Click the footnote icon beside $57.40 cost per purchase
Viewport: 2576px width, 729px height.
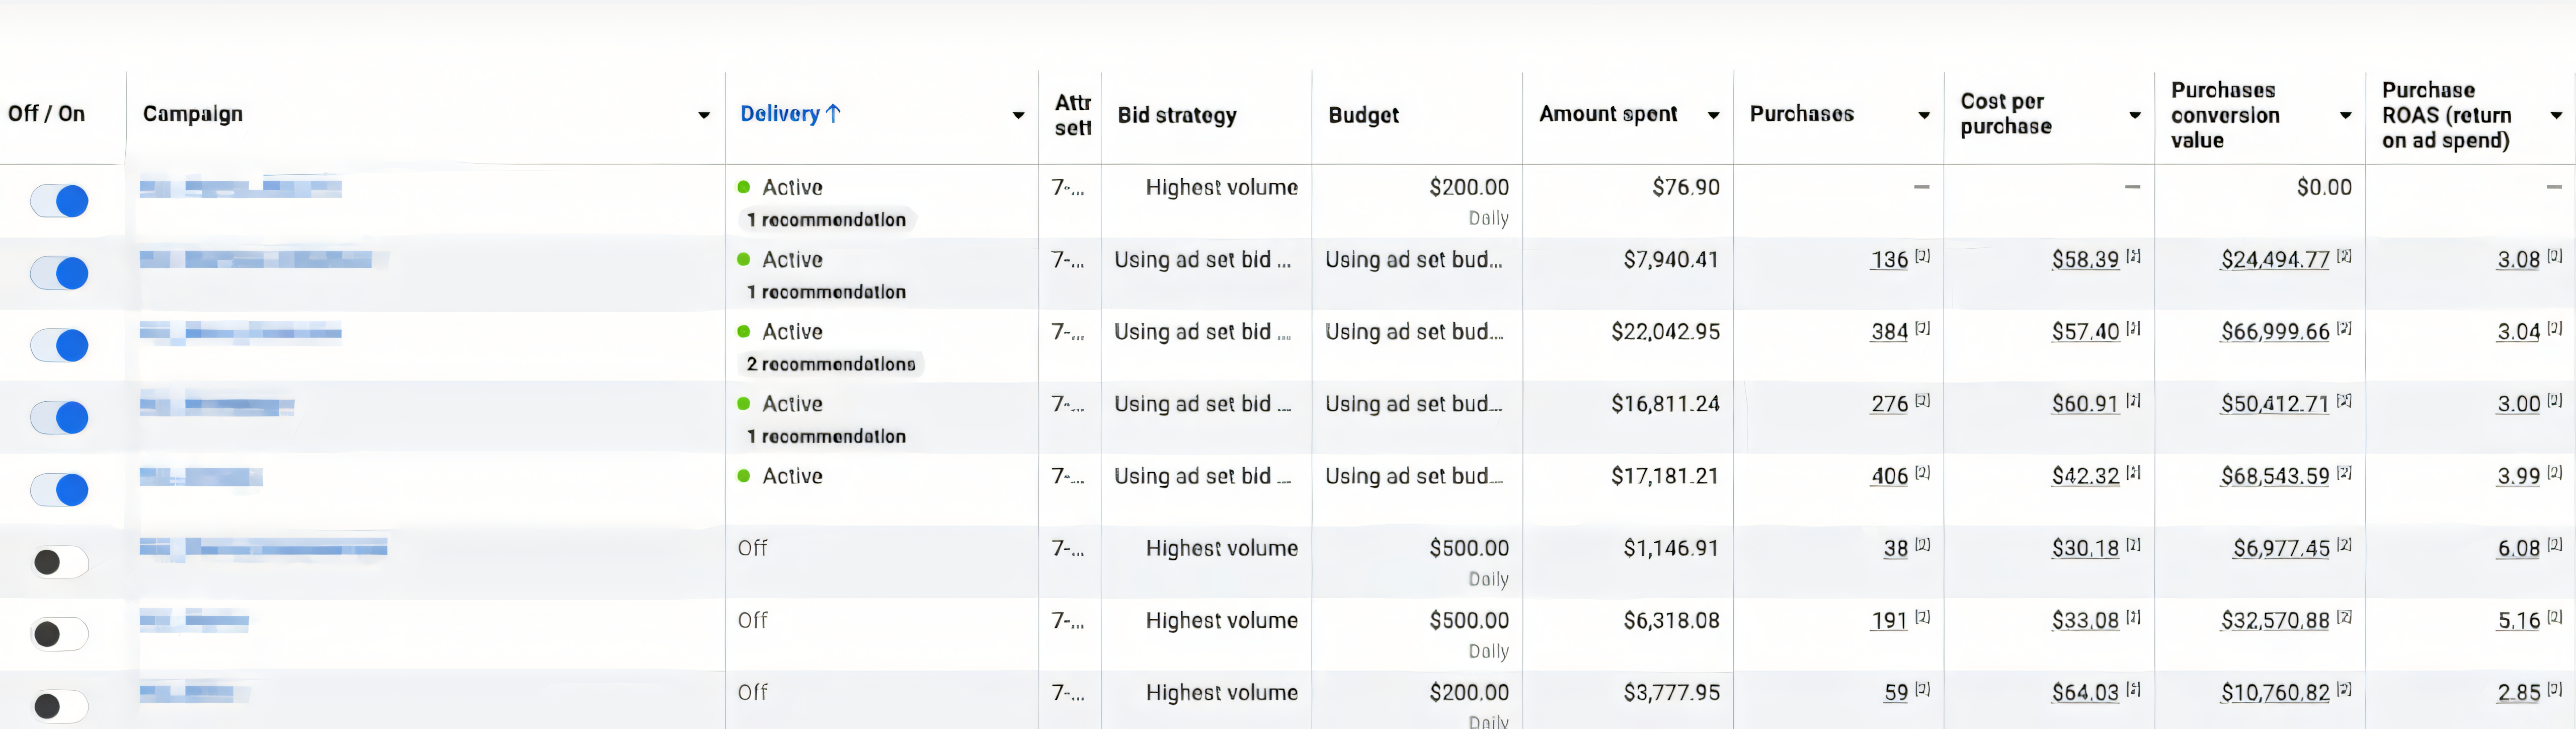point(2133,329)
